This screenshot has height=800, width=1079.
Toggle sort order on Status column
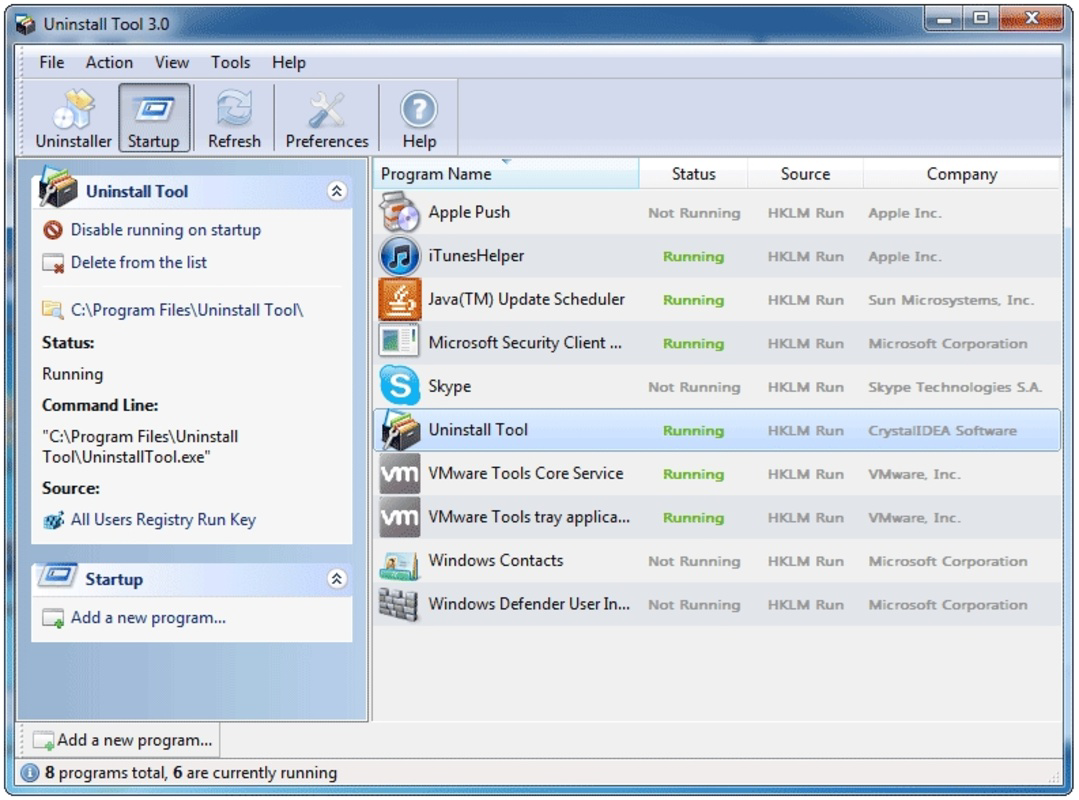pos(693,173)
